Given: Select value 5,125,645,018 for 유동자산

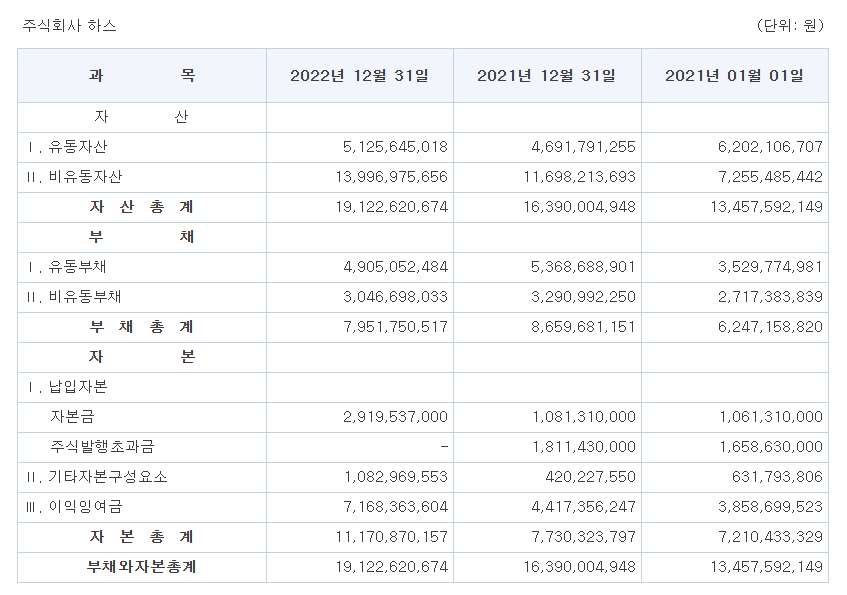Looking at the screenshot, I should tap(395, 147).
